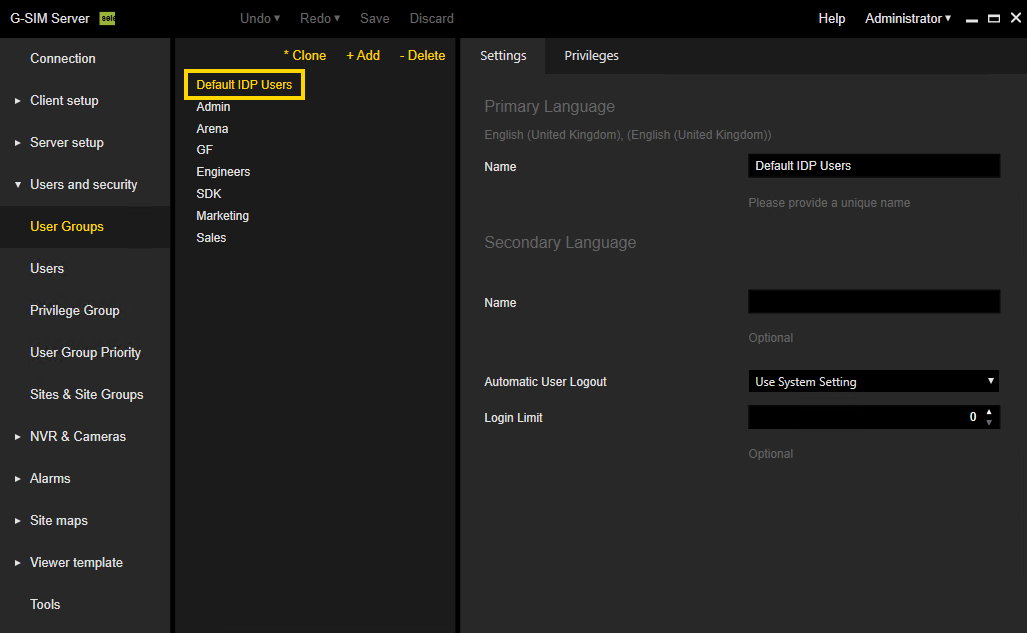The height and width of the screenshot is (633, 1027).
Task: Open the Help menu
Action: (x=831, y=18)
